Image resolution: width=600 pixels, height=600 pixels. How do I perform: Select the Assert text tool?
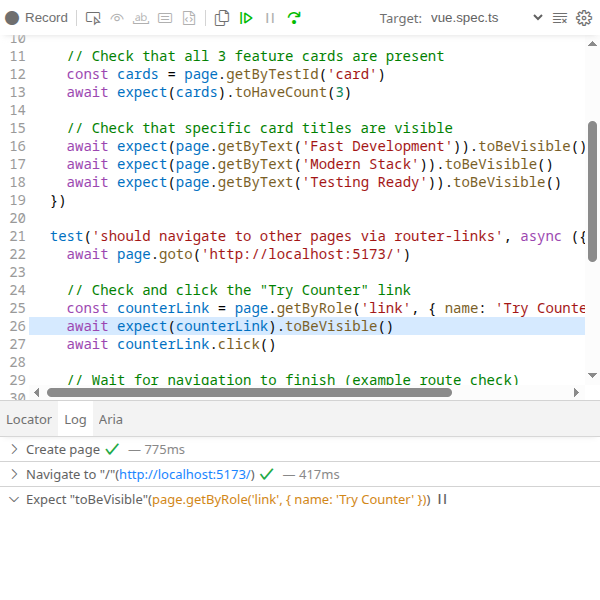click(x=141, y=18)
